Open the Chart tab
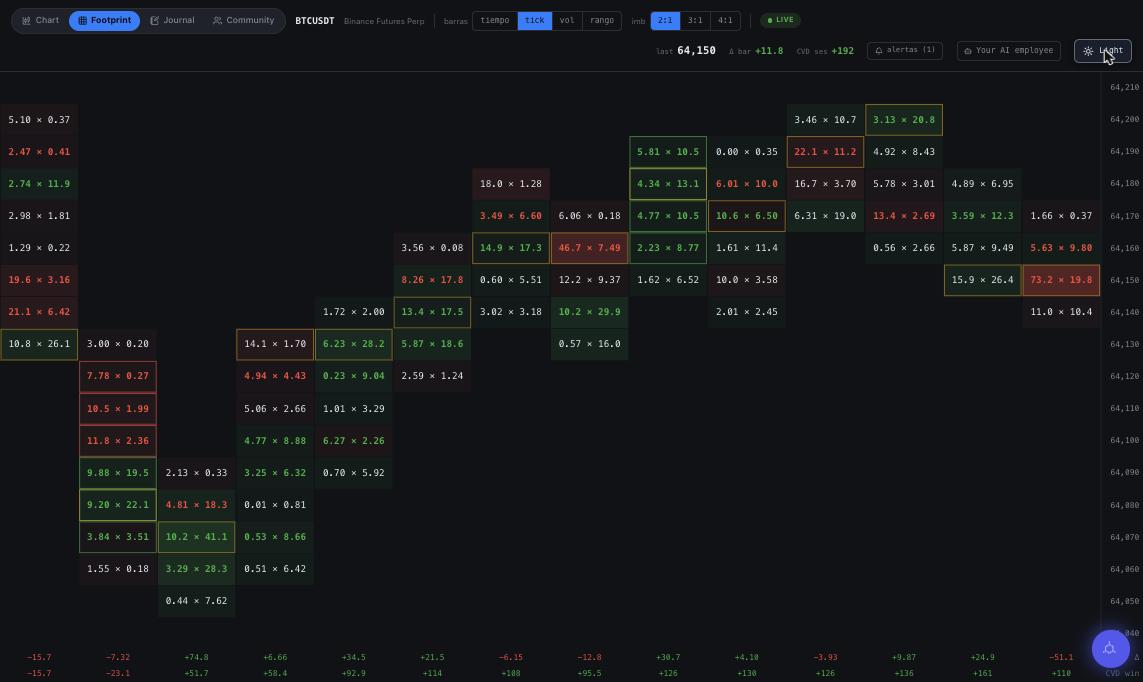Screen dimensions: 1143x682 (x=40, y=20)
